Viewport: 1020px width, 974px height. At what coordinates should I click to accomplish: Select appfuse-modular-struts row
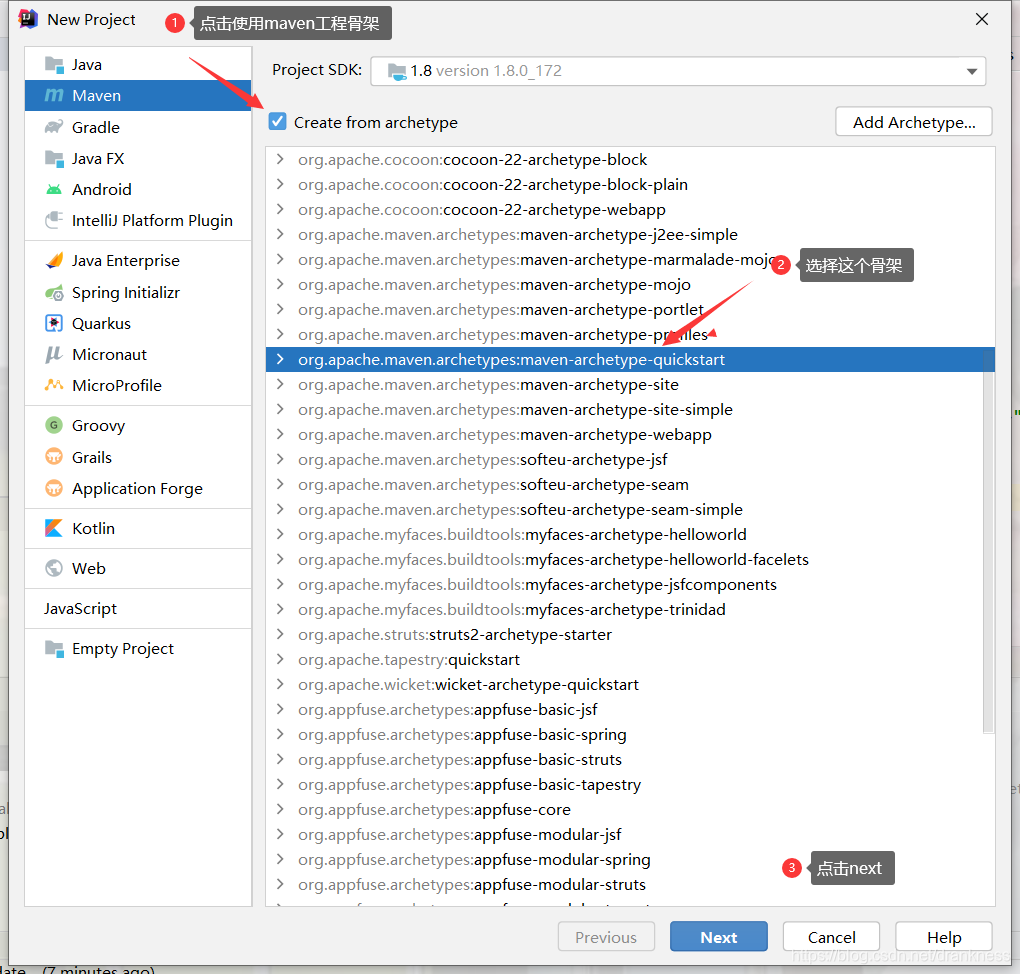(x=630, y=884)
